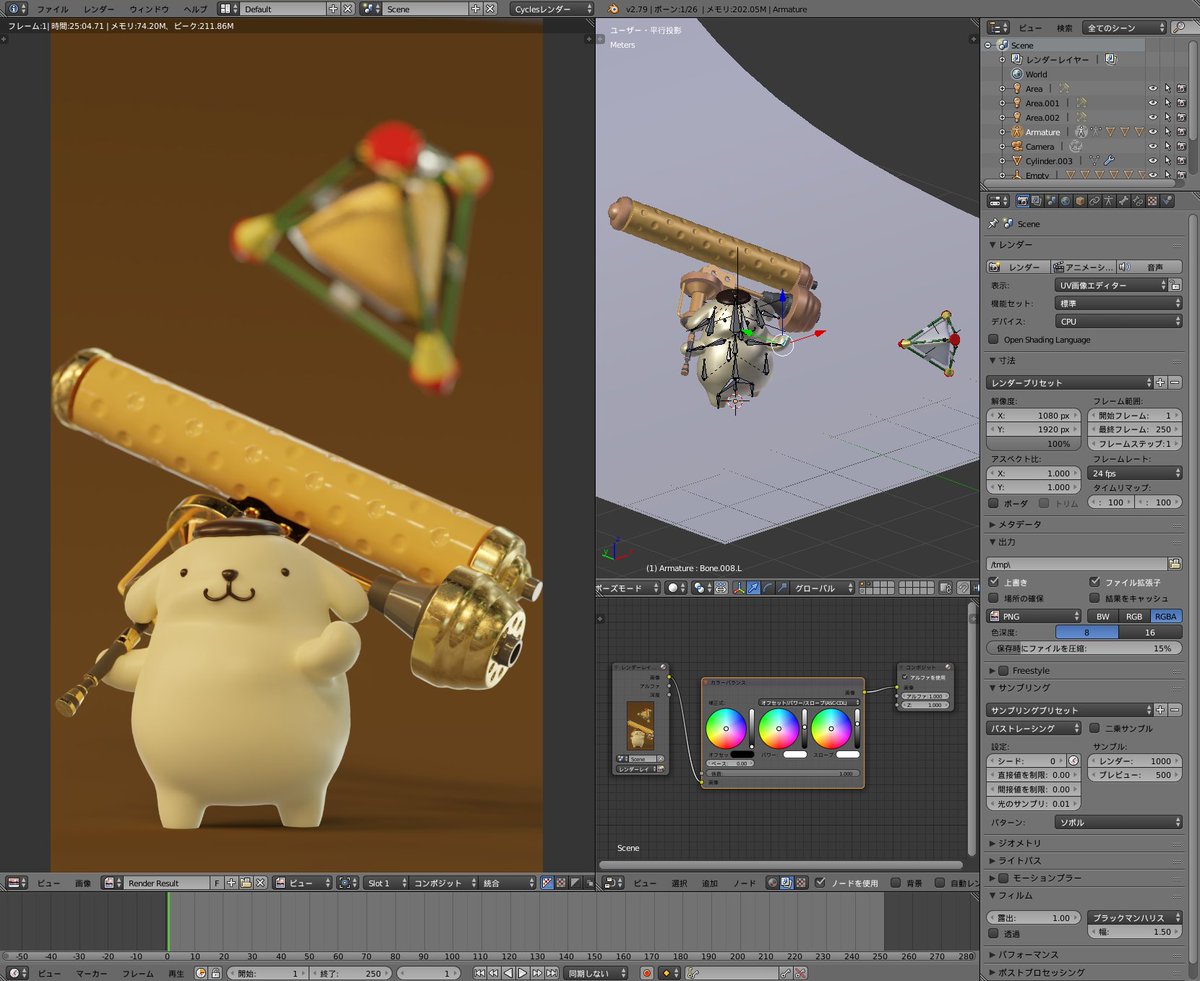
Task: Click the 音声 audio button
Action: tap(1149, 267)
